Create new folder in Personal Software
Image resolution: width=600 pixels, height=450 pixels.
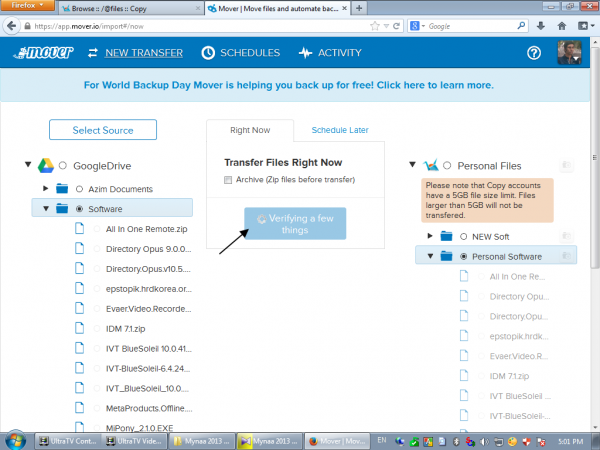click(566, 256)
